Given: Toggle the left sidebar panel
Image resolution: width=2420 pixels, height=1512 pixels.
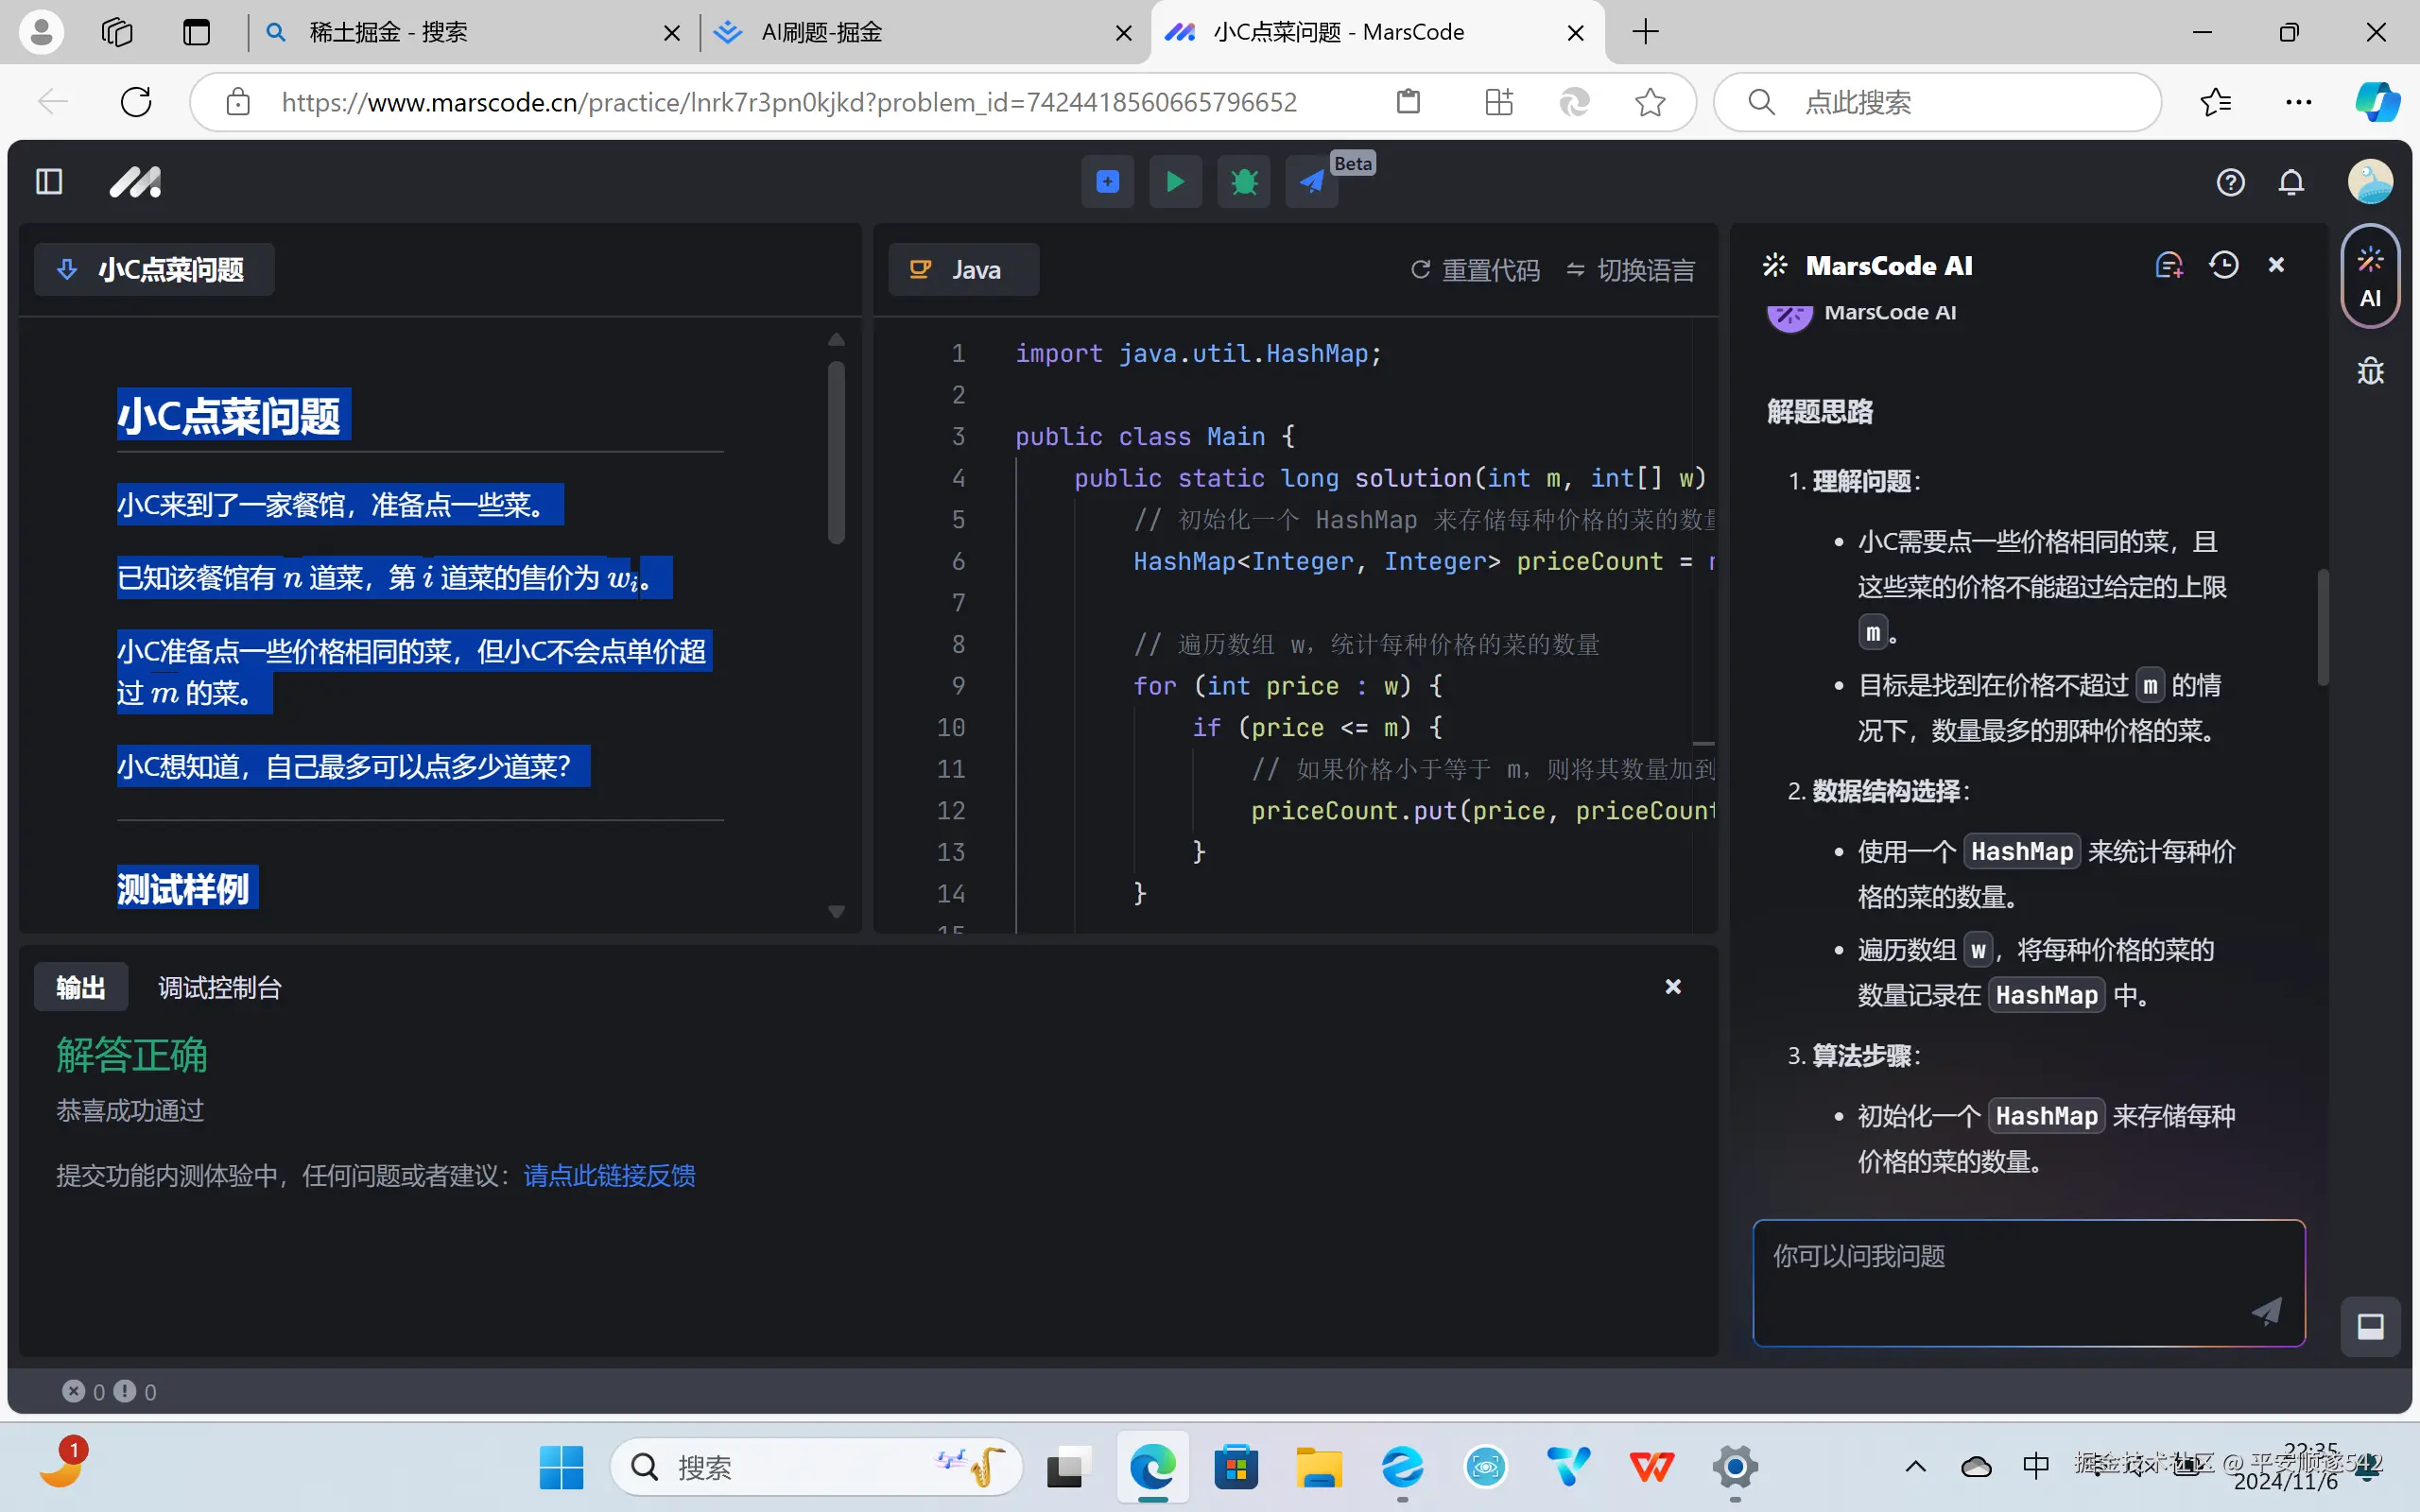Looking at the screenshot, I should 49,182.
